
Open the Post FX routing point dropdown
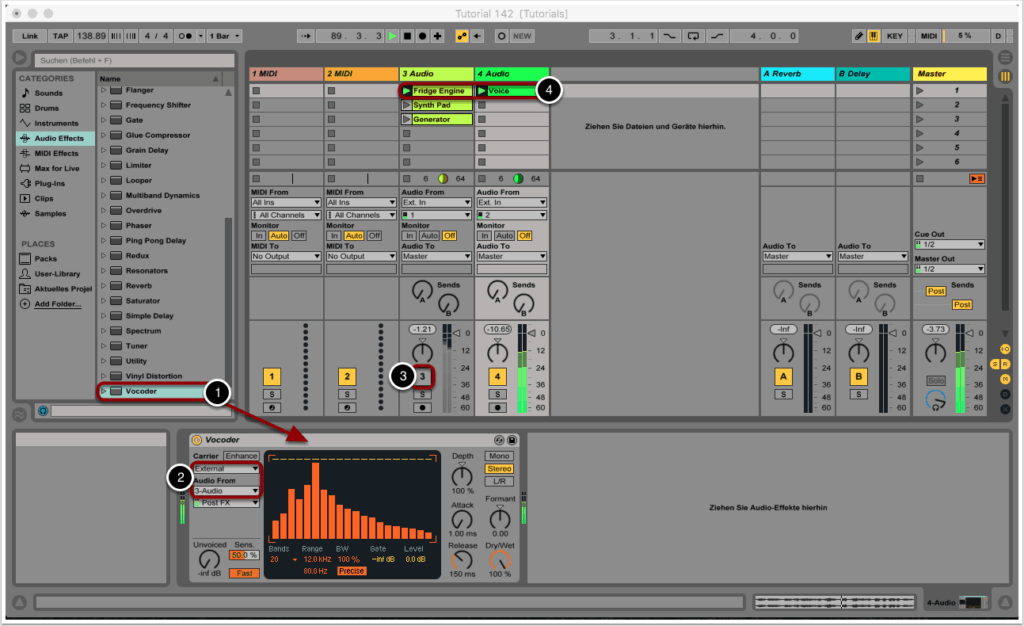225,503
